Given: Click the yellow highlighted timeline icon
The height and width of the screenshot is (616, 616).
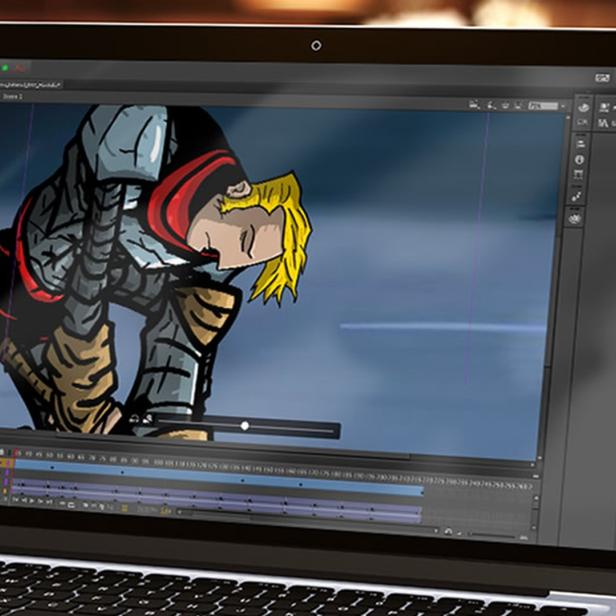Looking at the screenshot, I should (124, 508).
